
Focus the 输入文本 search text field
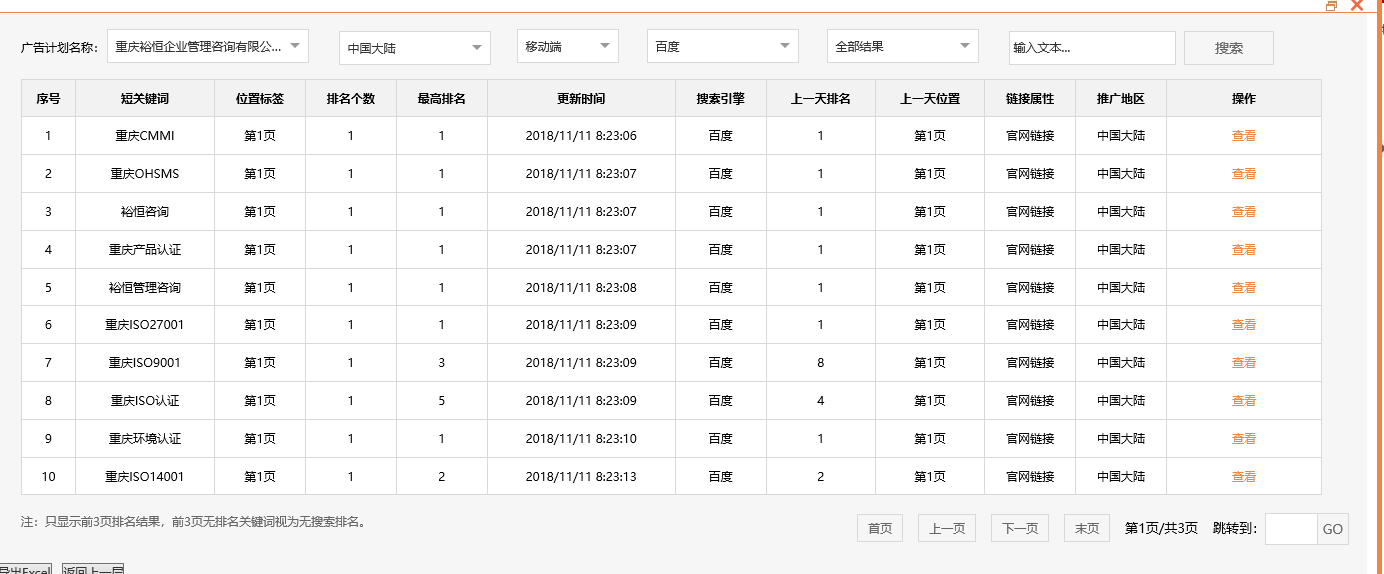pos(1092,48)
